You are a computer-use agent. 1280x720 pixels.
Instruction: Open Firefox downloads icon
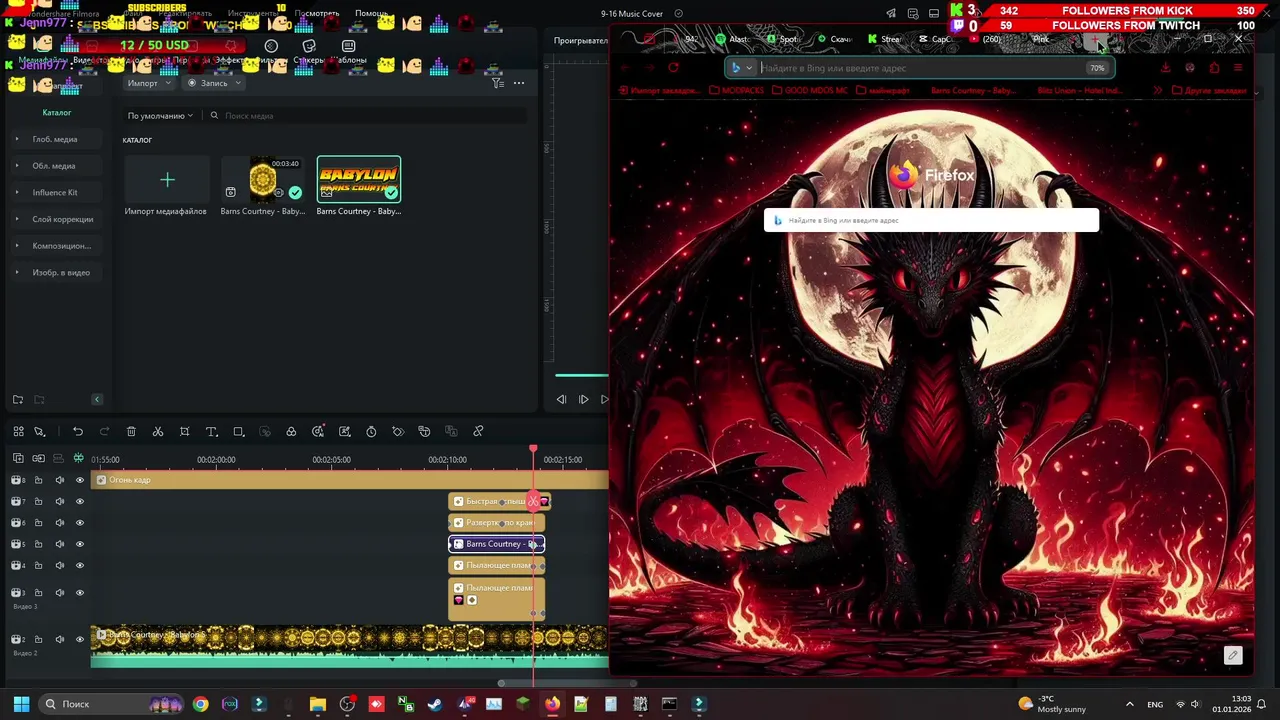(1165, 68)
